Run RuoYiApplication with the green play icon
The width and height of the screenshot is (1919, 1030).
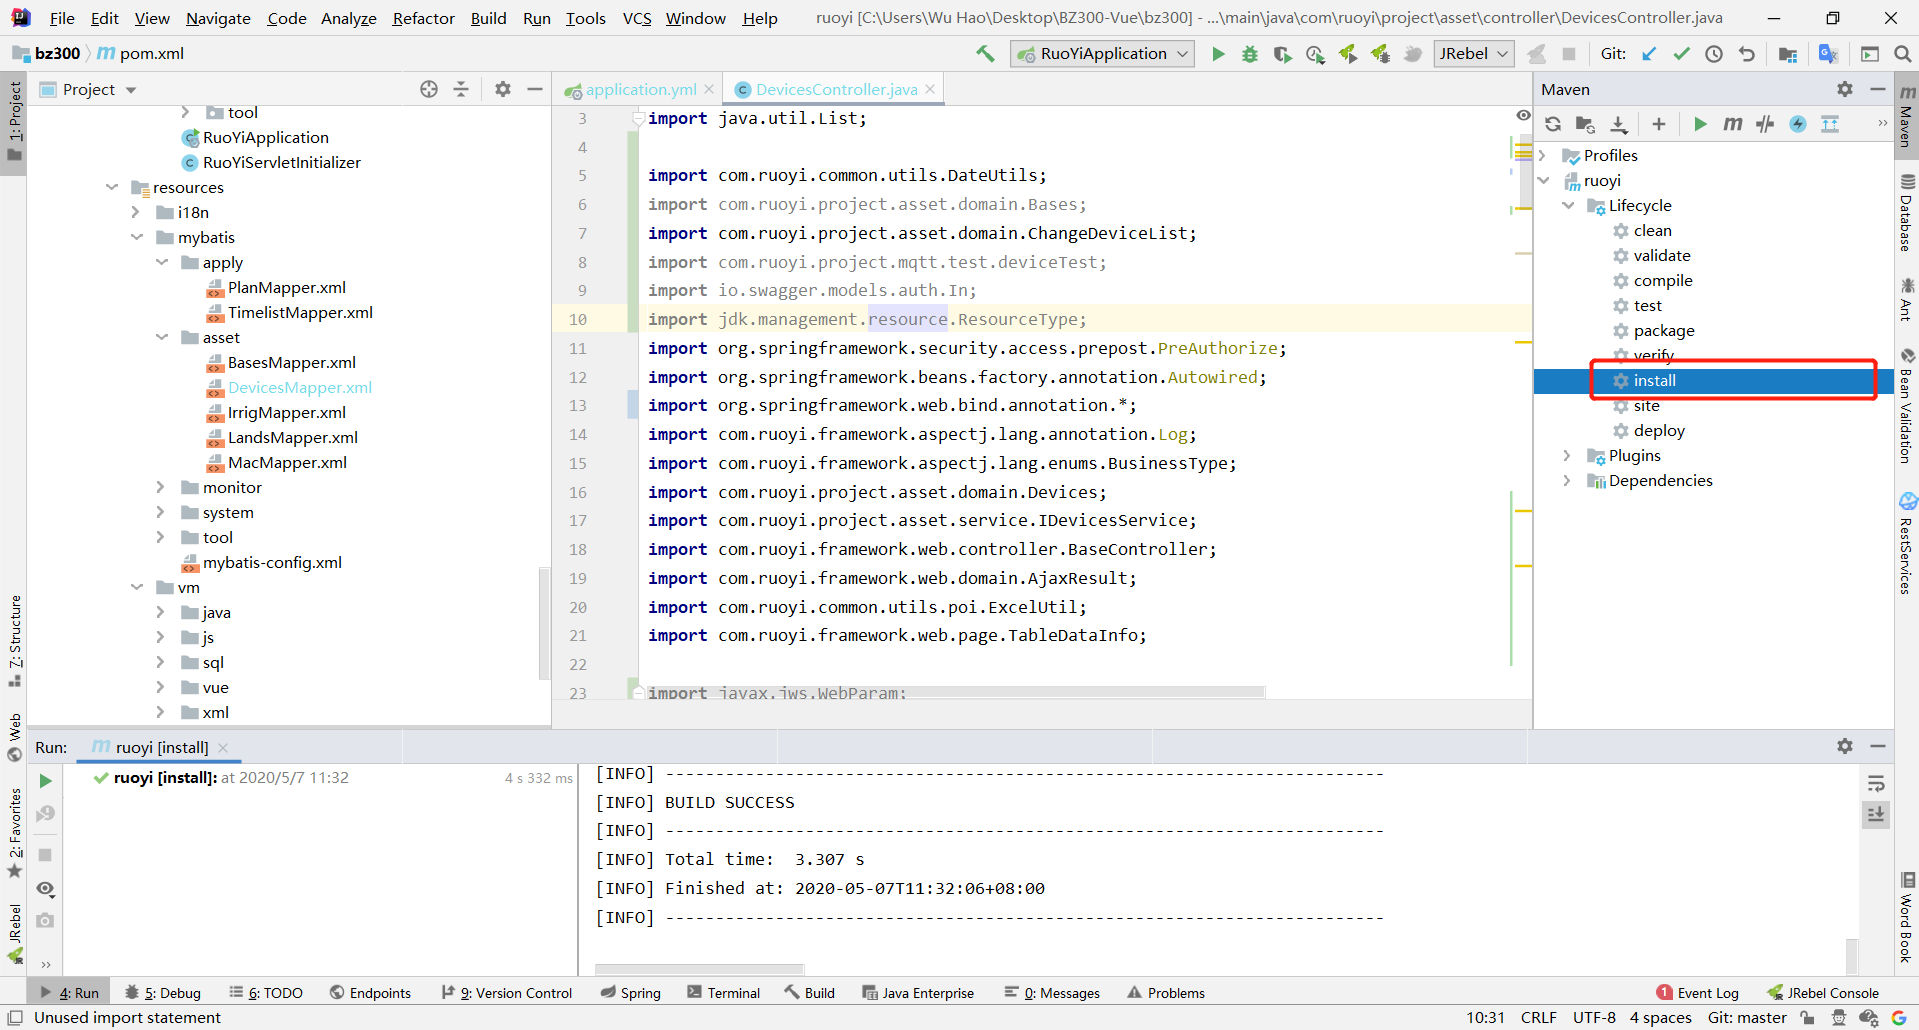pos(1218,54)
